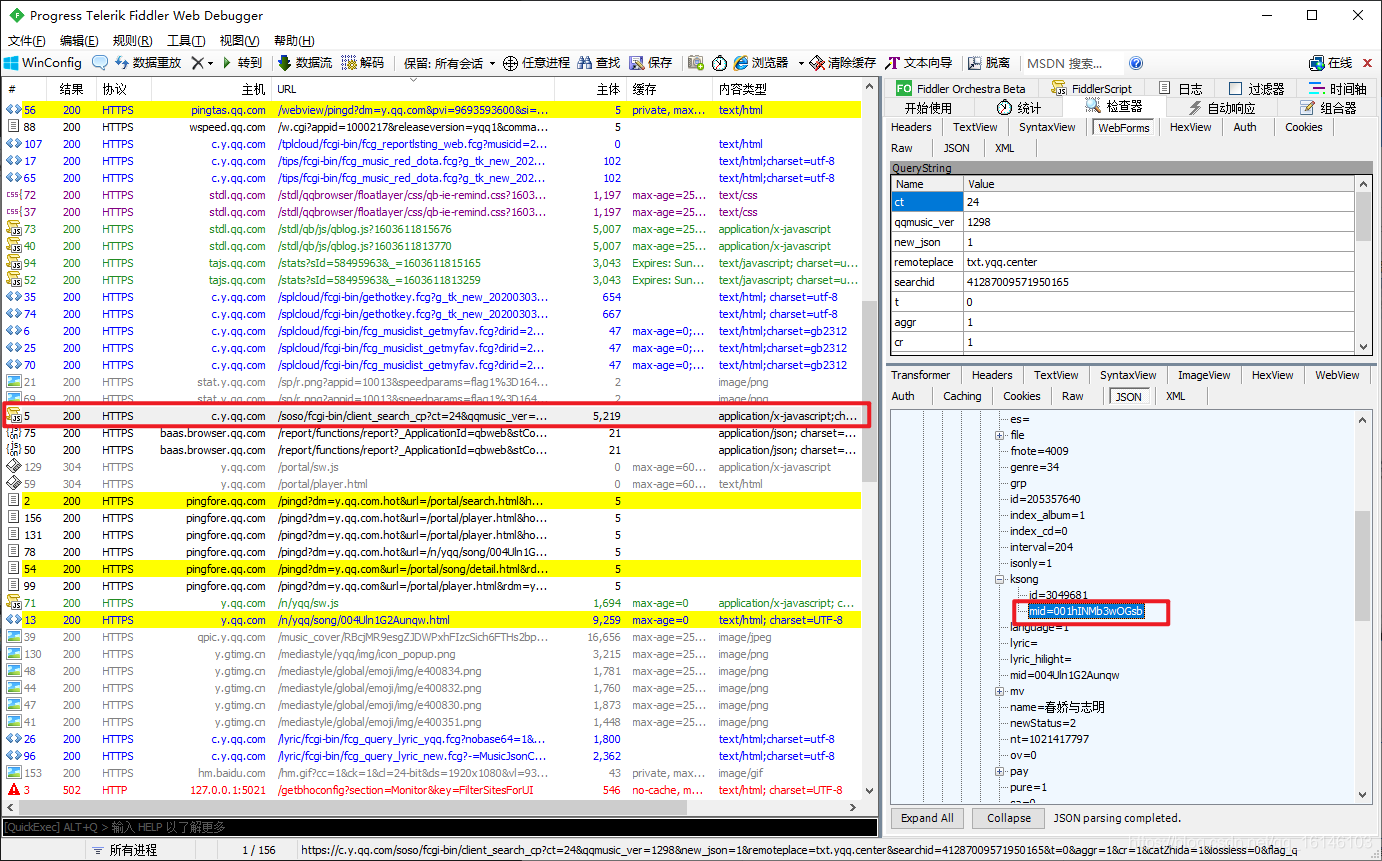Click the 清除缓存 clear cache button
Viewport: 1382px width, 861px height.
(x=842, y=63)
